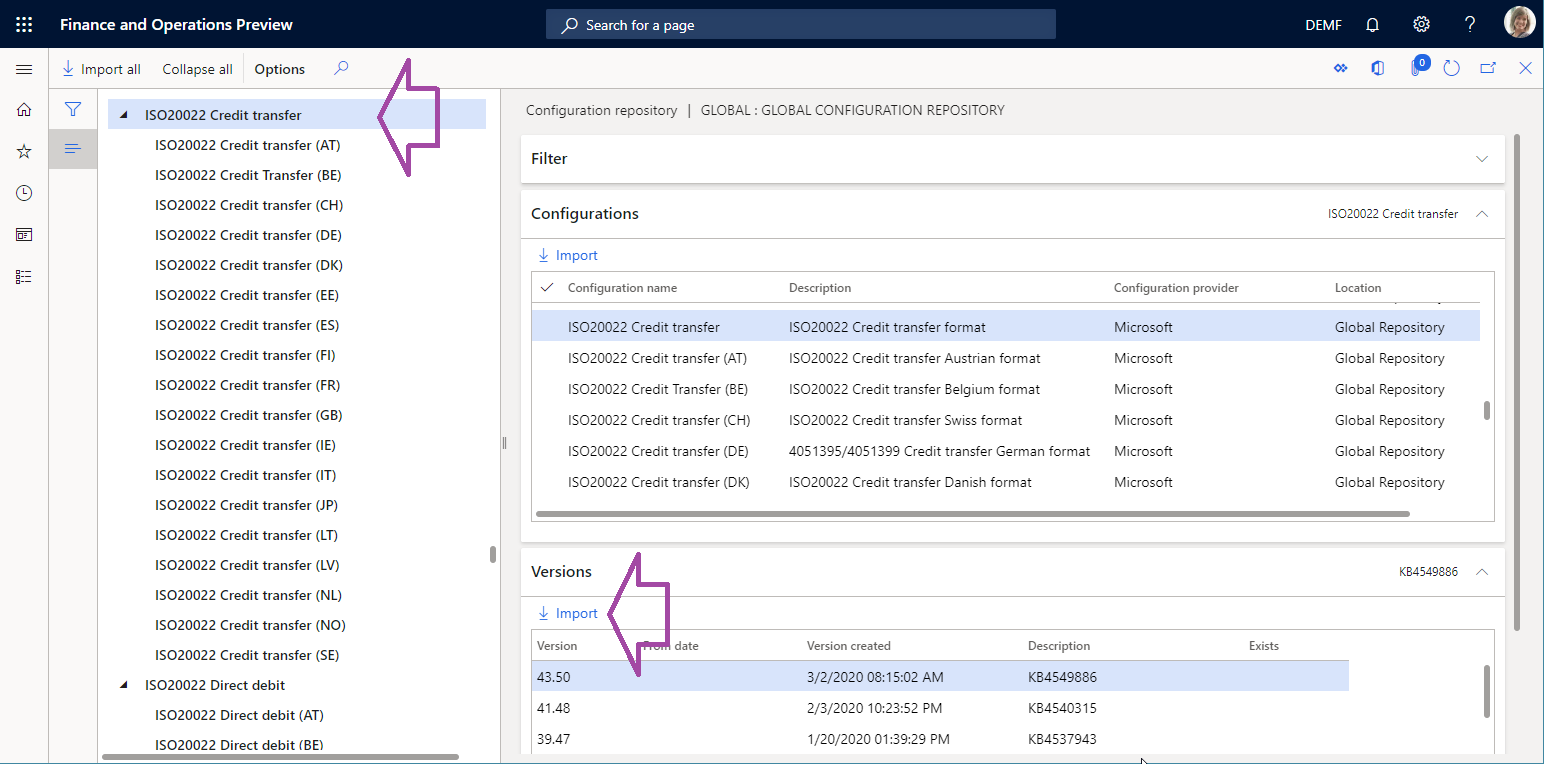Open the Home icon in the left sidebar
The height and width of the screenshot is (764, 1544).
[23, 109]
